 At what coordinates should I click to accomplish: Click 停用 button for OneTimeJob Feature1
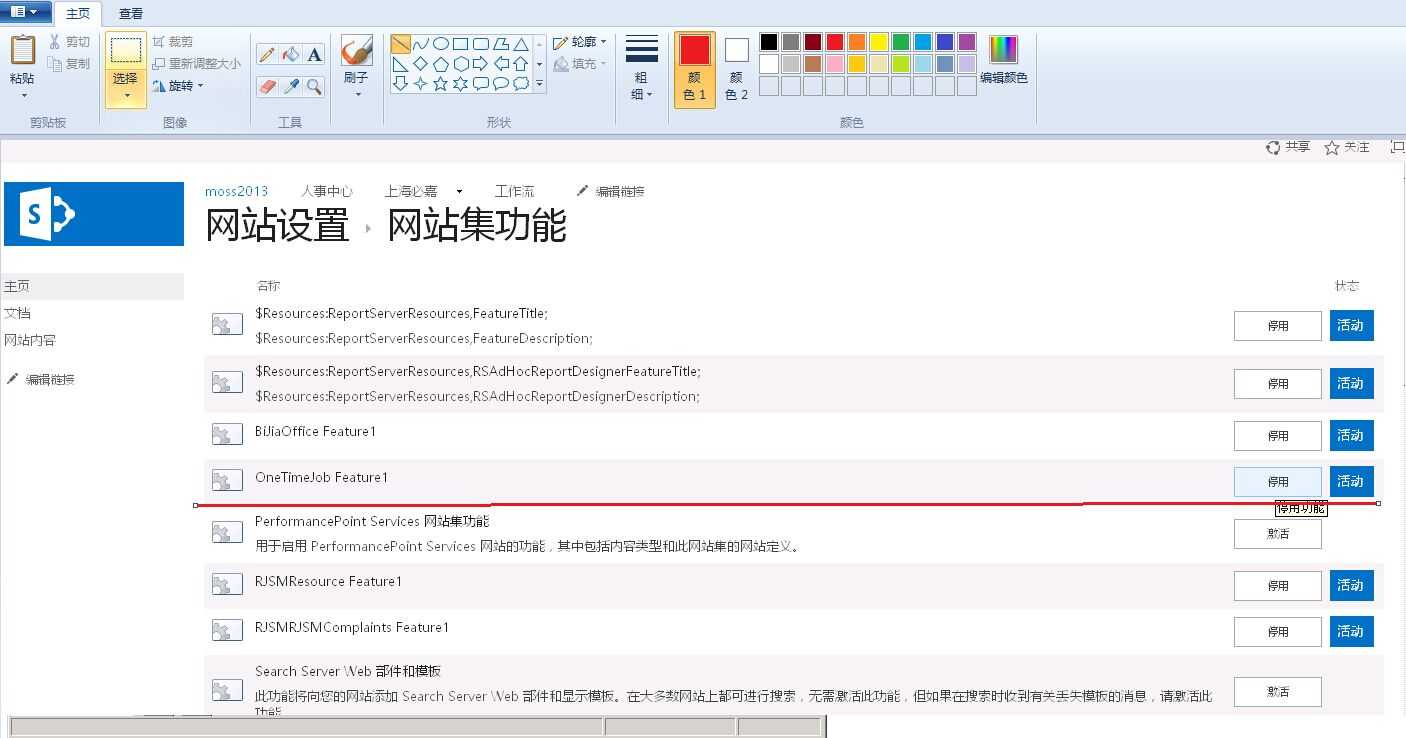coord(1278,481)
